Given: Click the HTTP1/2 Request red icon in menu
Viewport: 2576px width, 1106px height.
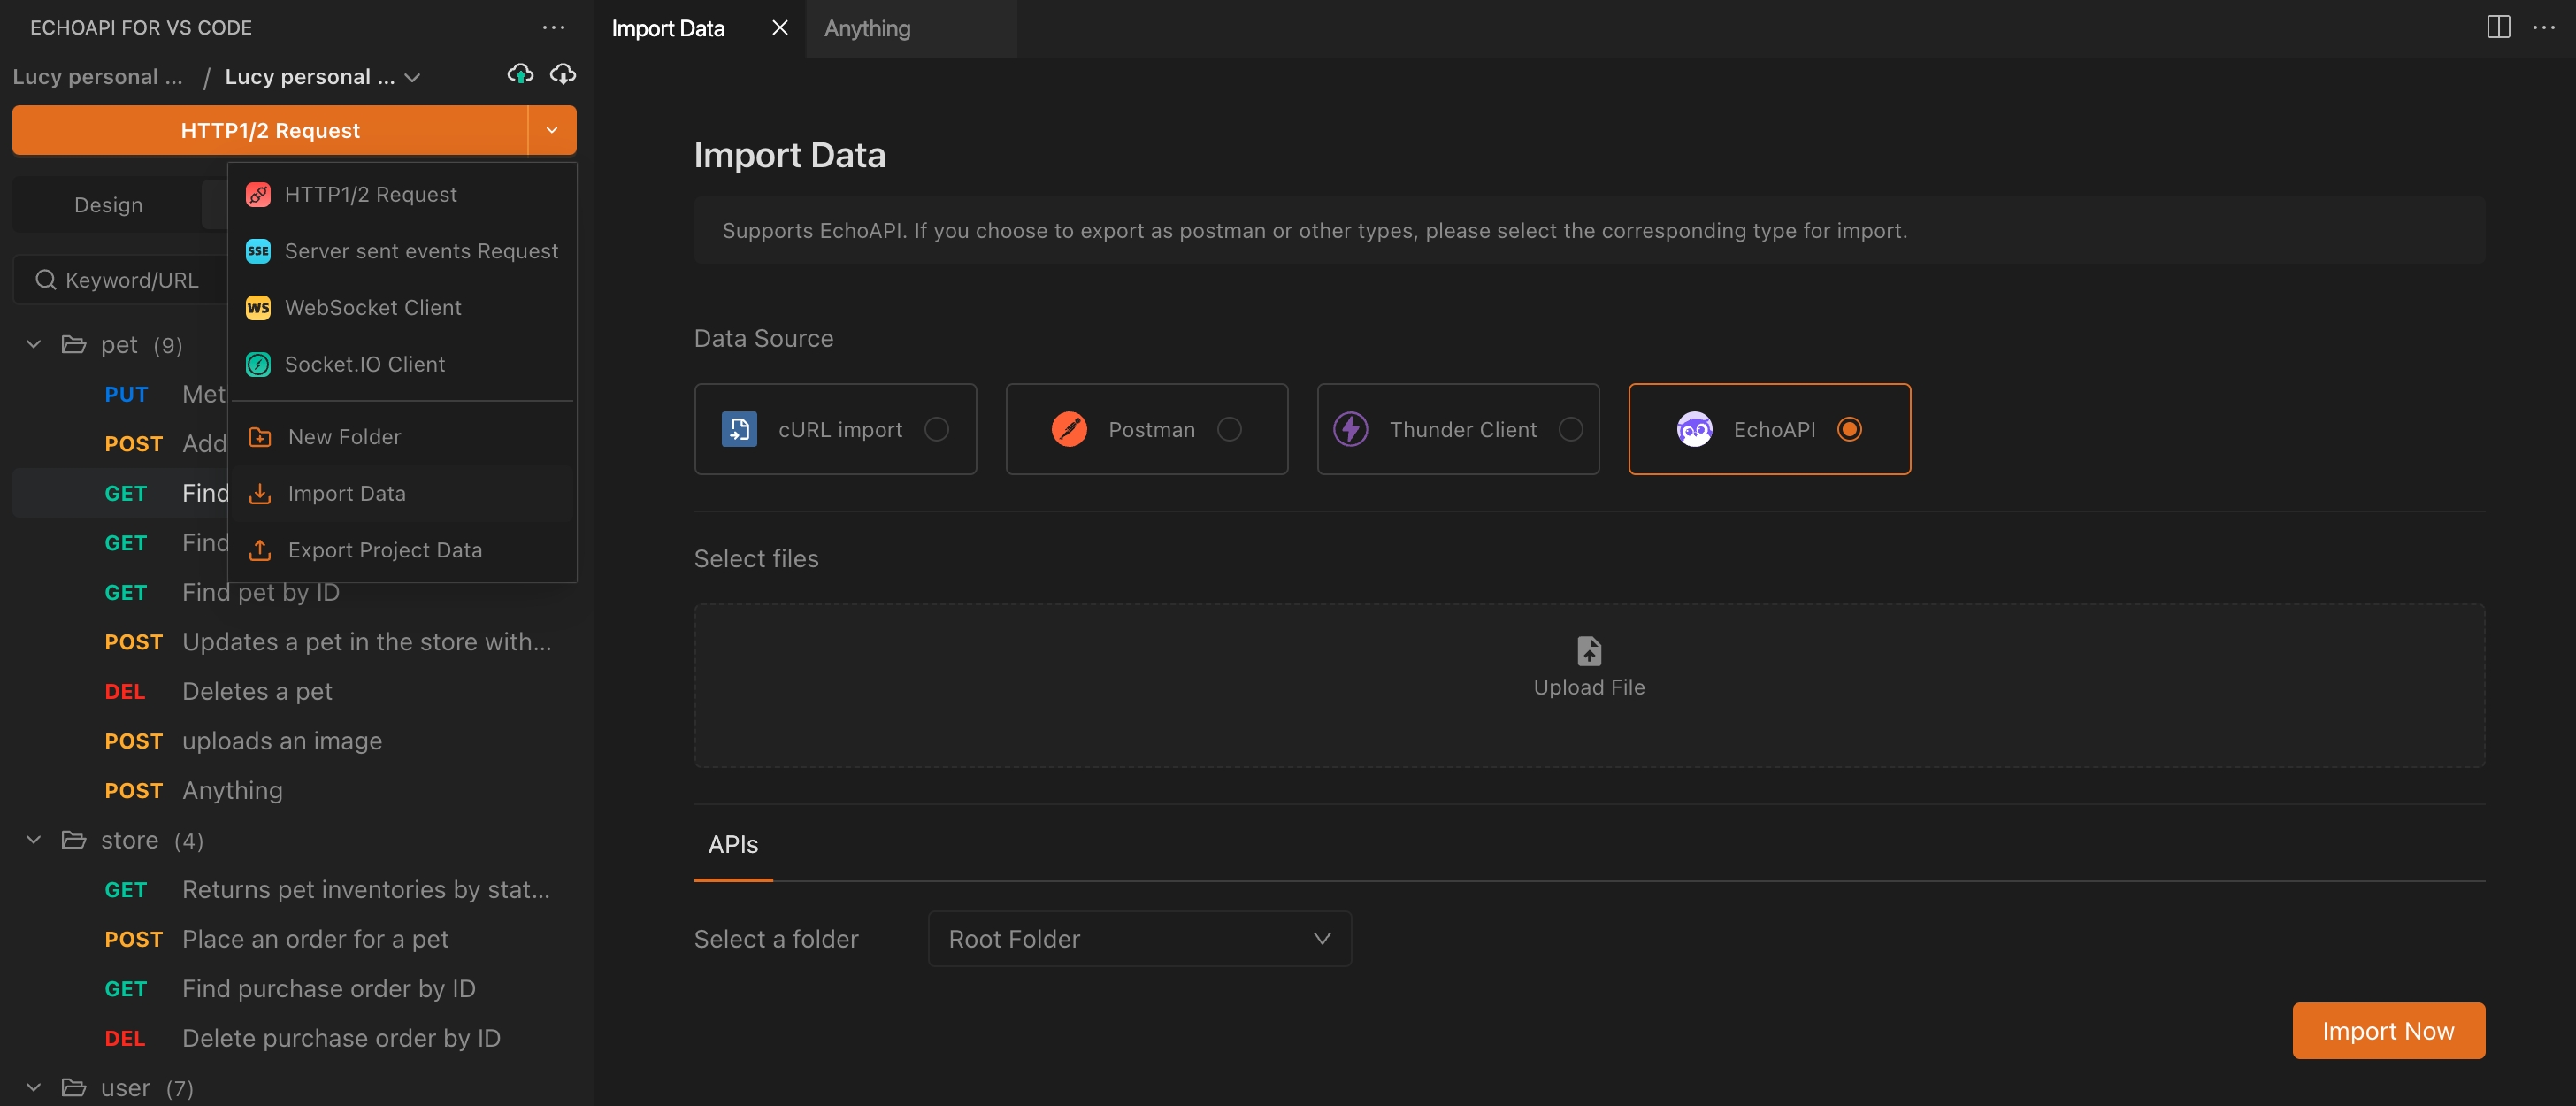Looking at the screenshot, I should coord(258,195).
